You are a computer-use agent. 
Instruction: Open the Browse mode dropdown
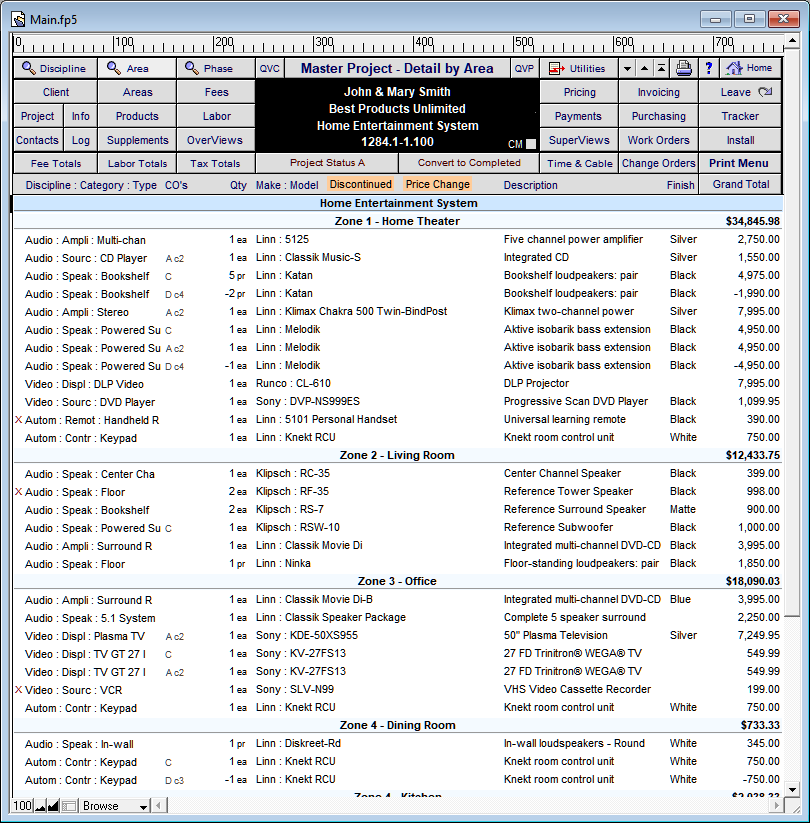[x=115, y=806]
